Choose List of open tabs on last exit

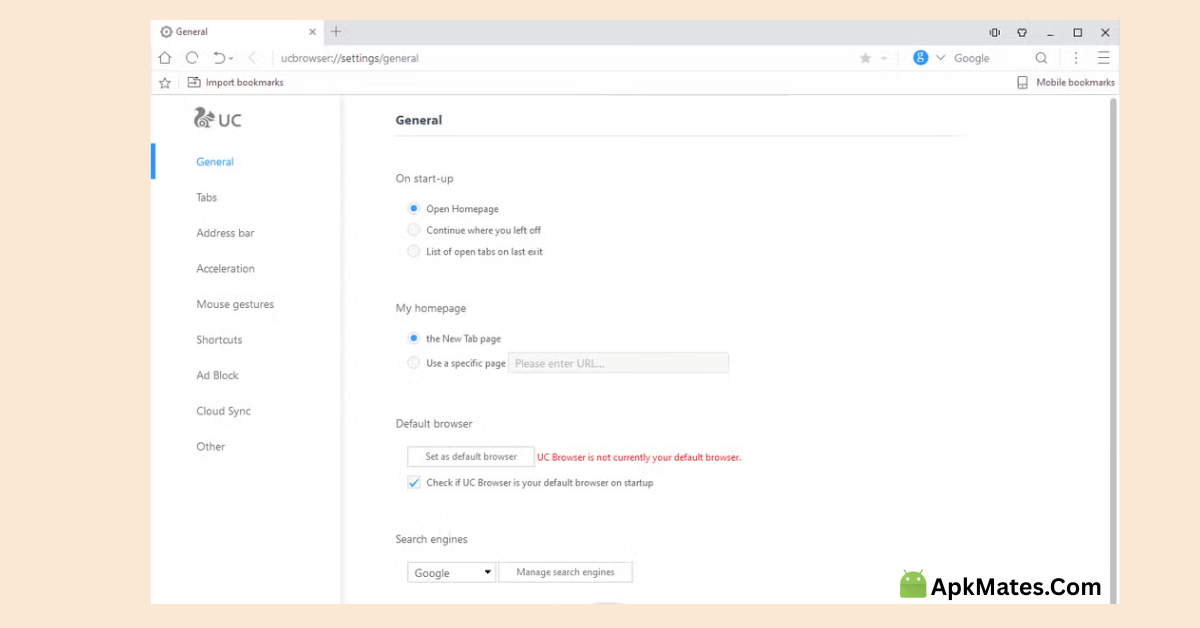[x=414, y=252]
